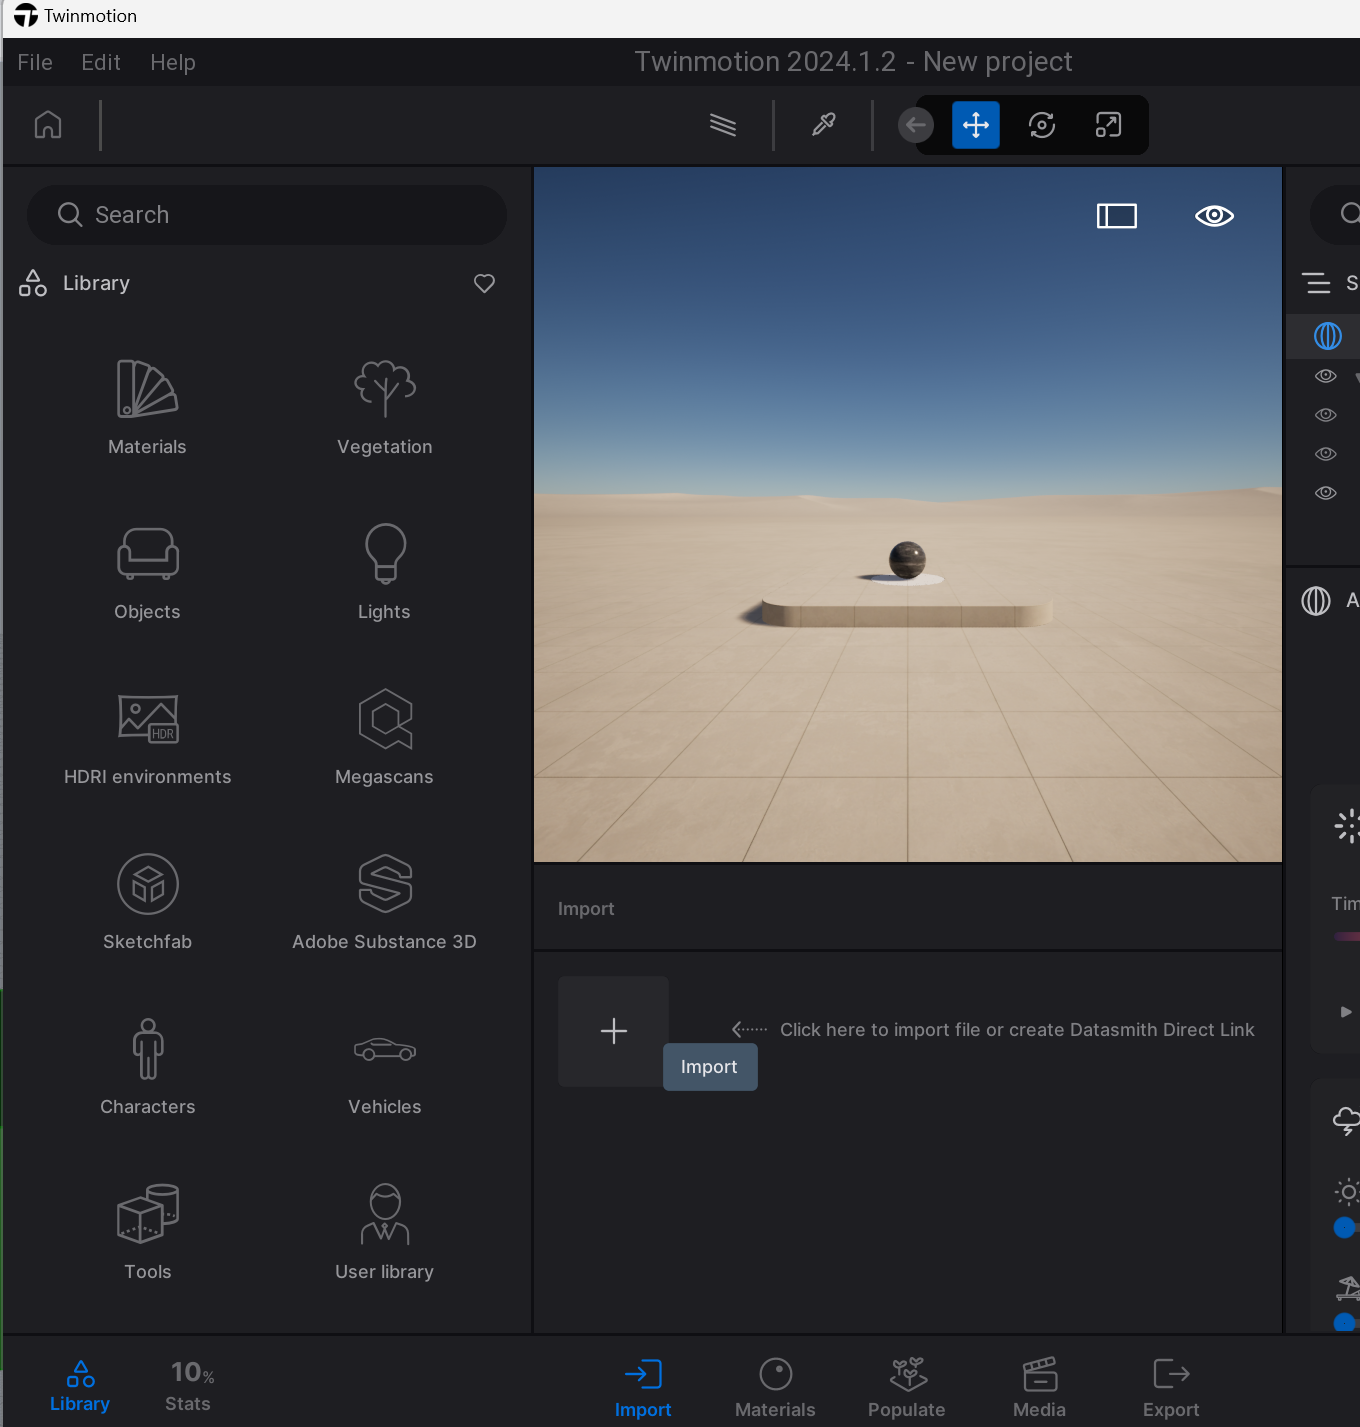Click the Home icon in the toolbar
Viewport: 1360px width, 1427px height.
(48, 125)
